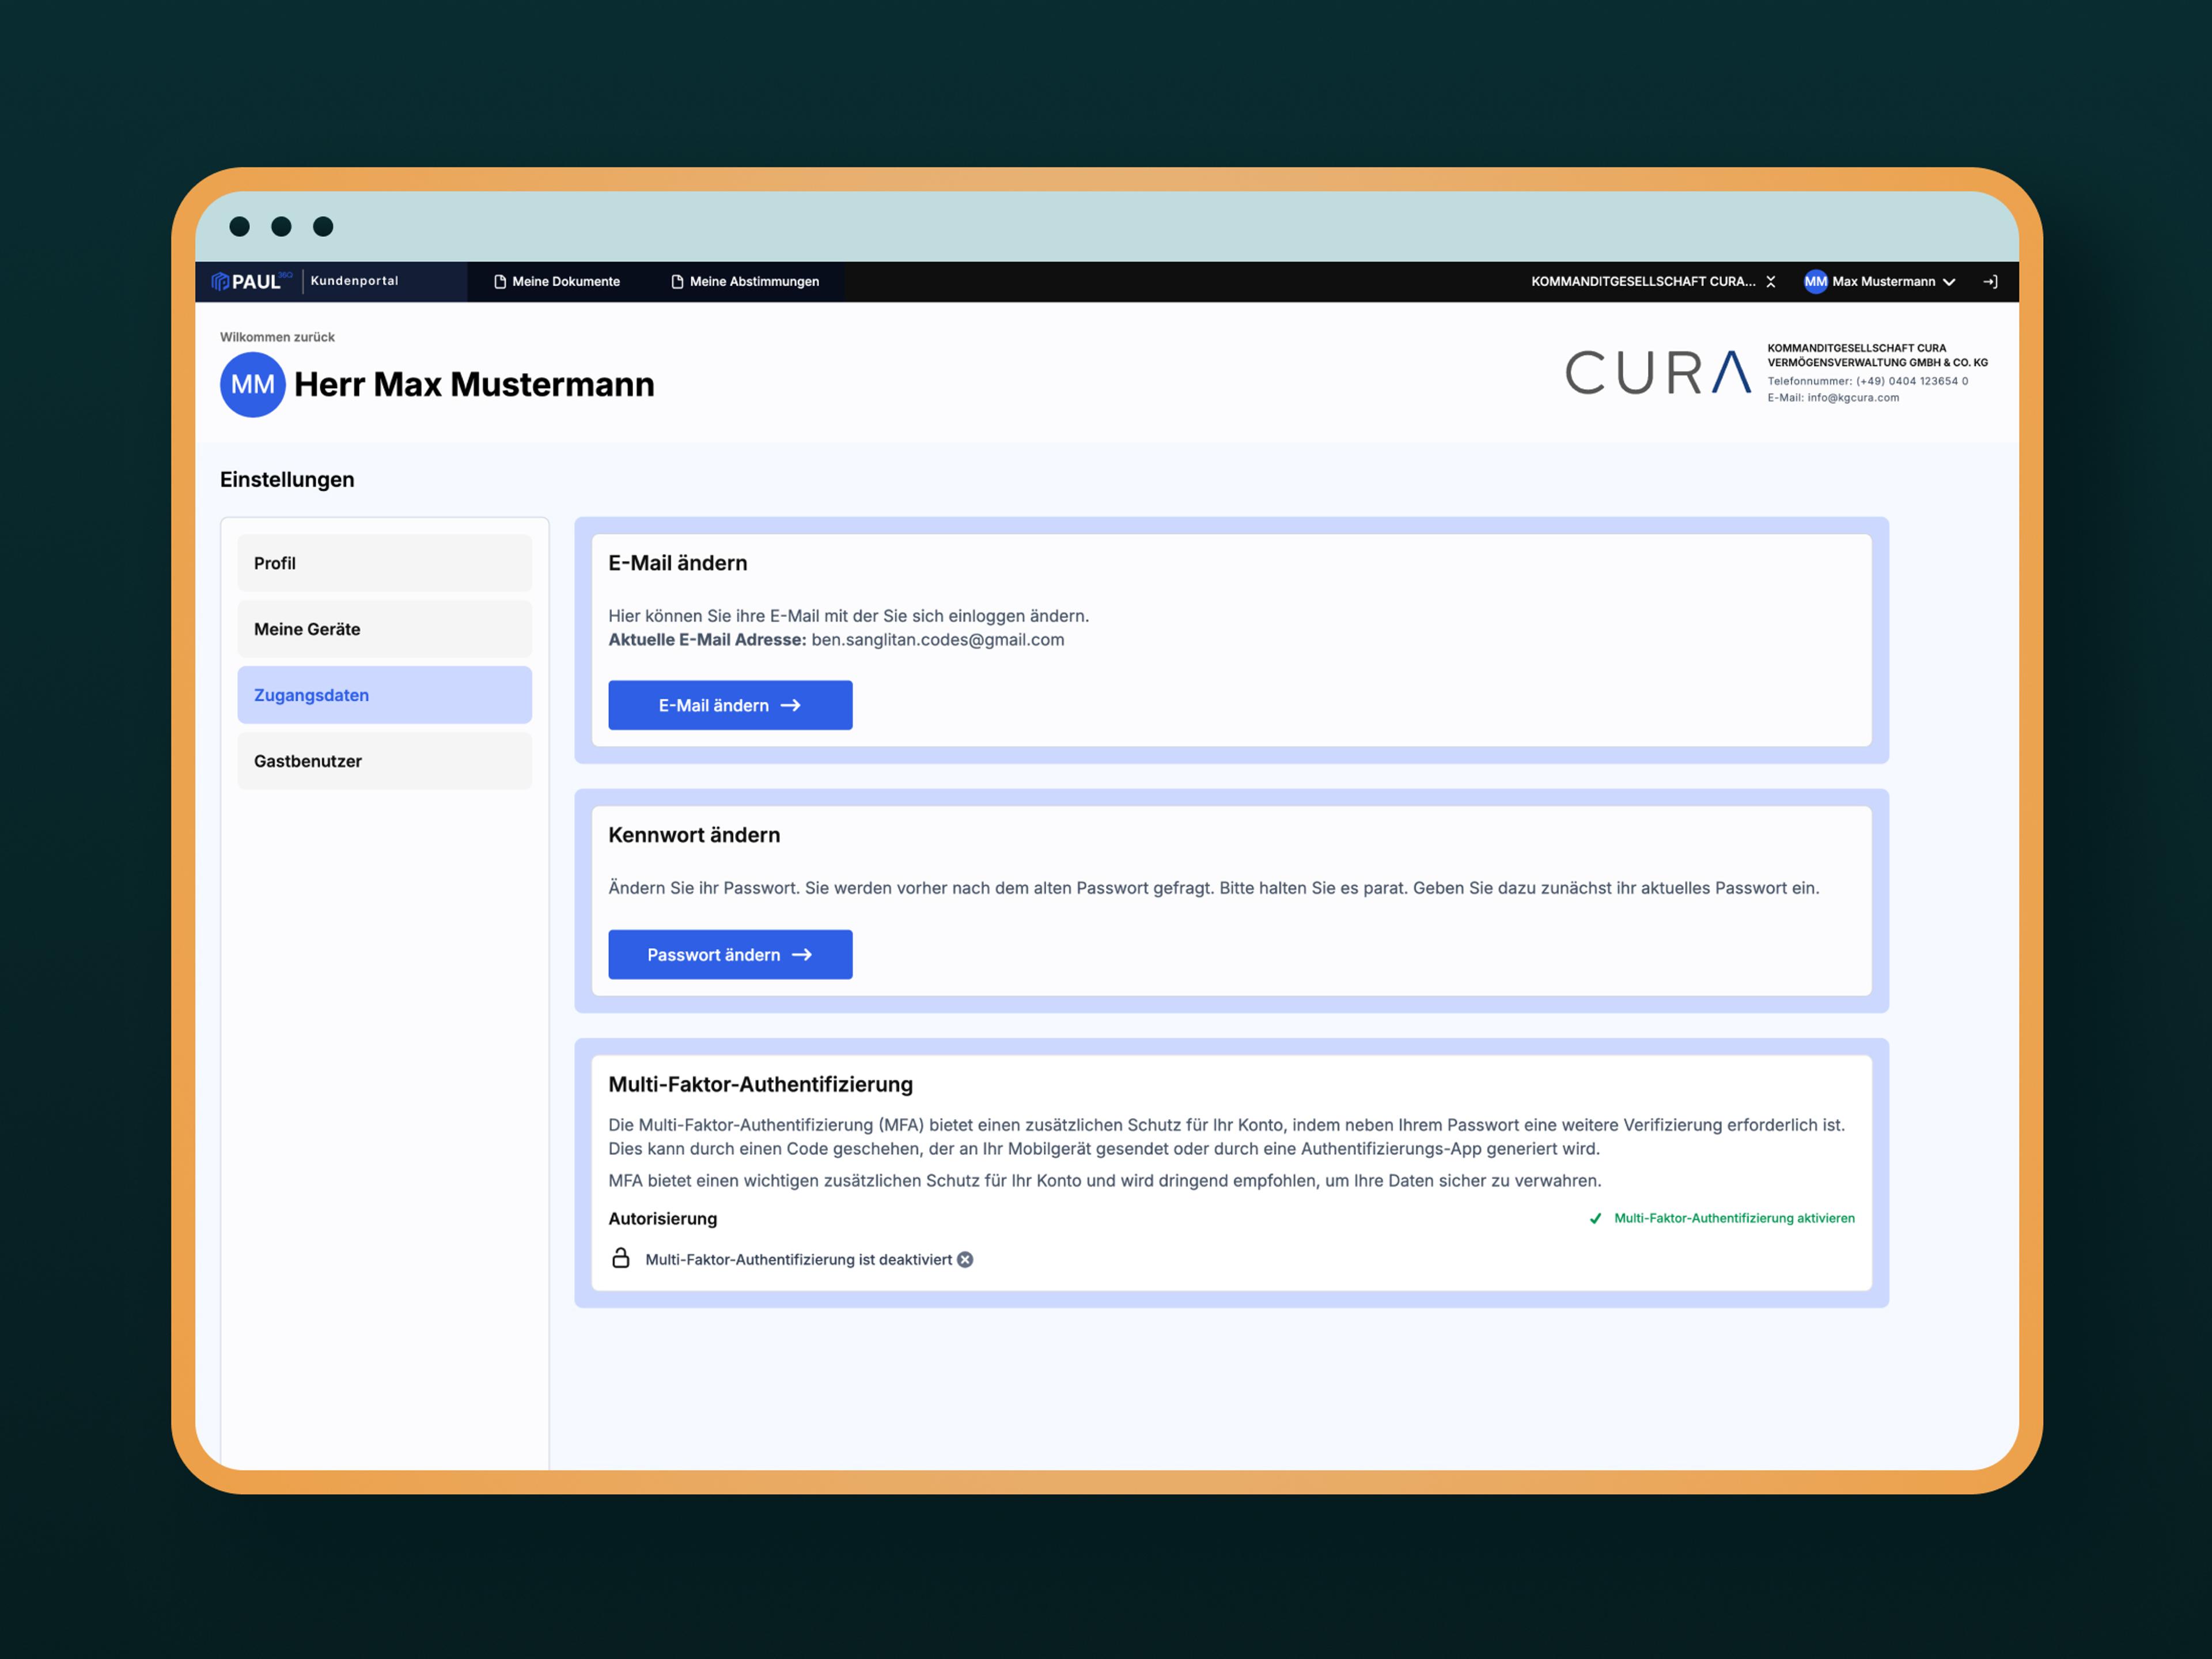
Task: Switch to the Gastbenutzer settings tab
Action: (384, 761)
